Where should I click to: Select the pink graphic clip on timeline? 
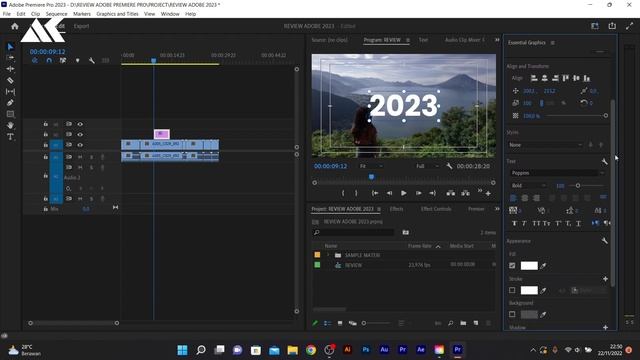[162, 134]
